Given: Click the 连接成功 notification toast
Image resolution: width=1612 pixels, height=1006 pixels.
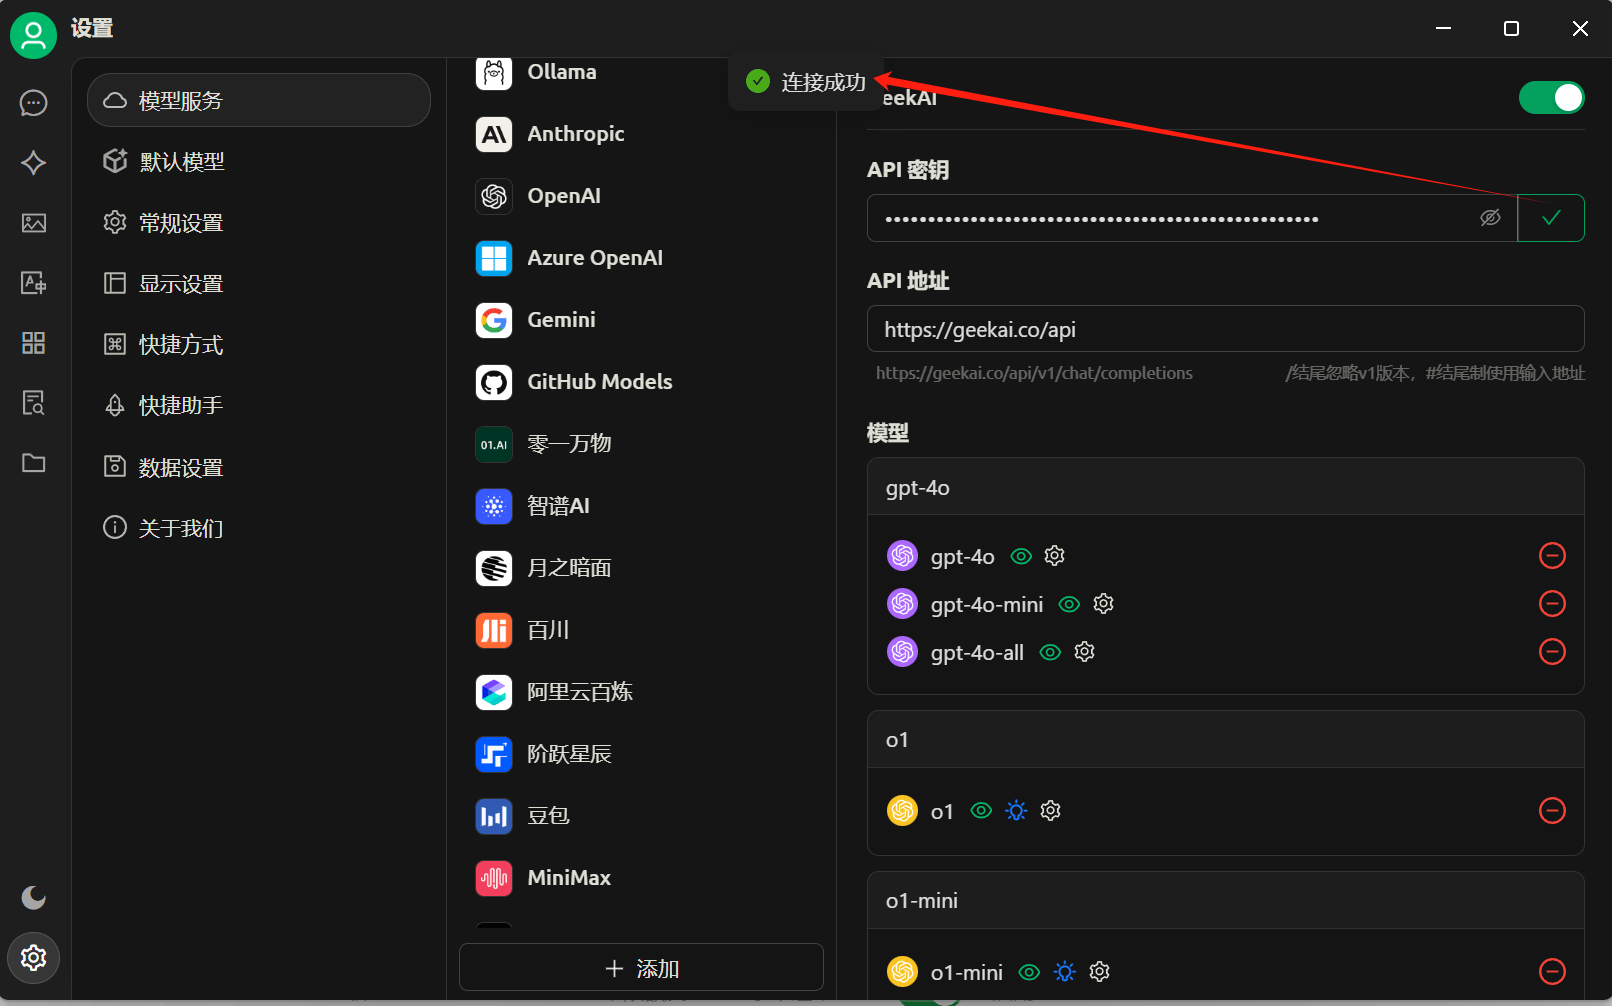Looking at the screenshot, I should point(806,82).
